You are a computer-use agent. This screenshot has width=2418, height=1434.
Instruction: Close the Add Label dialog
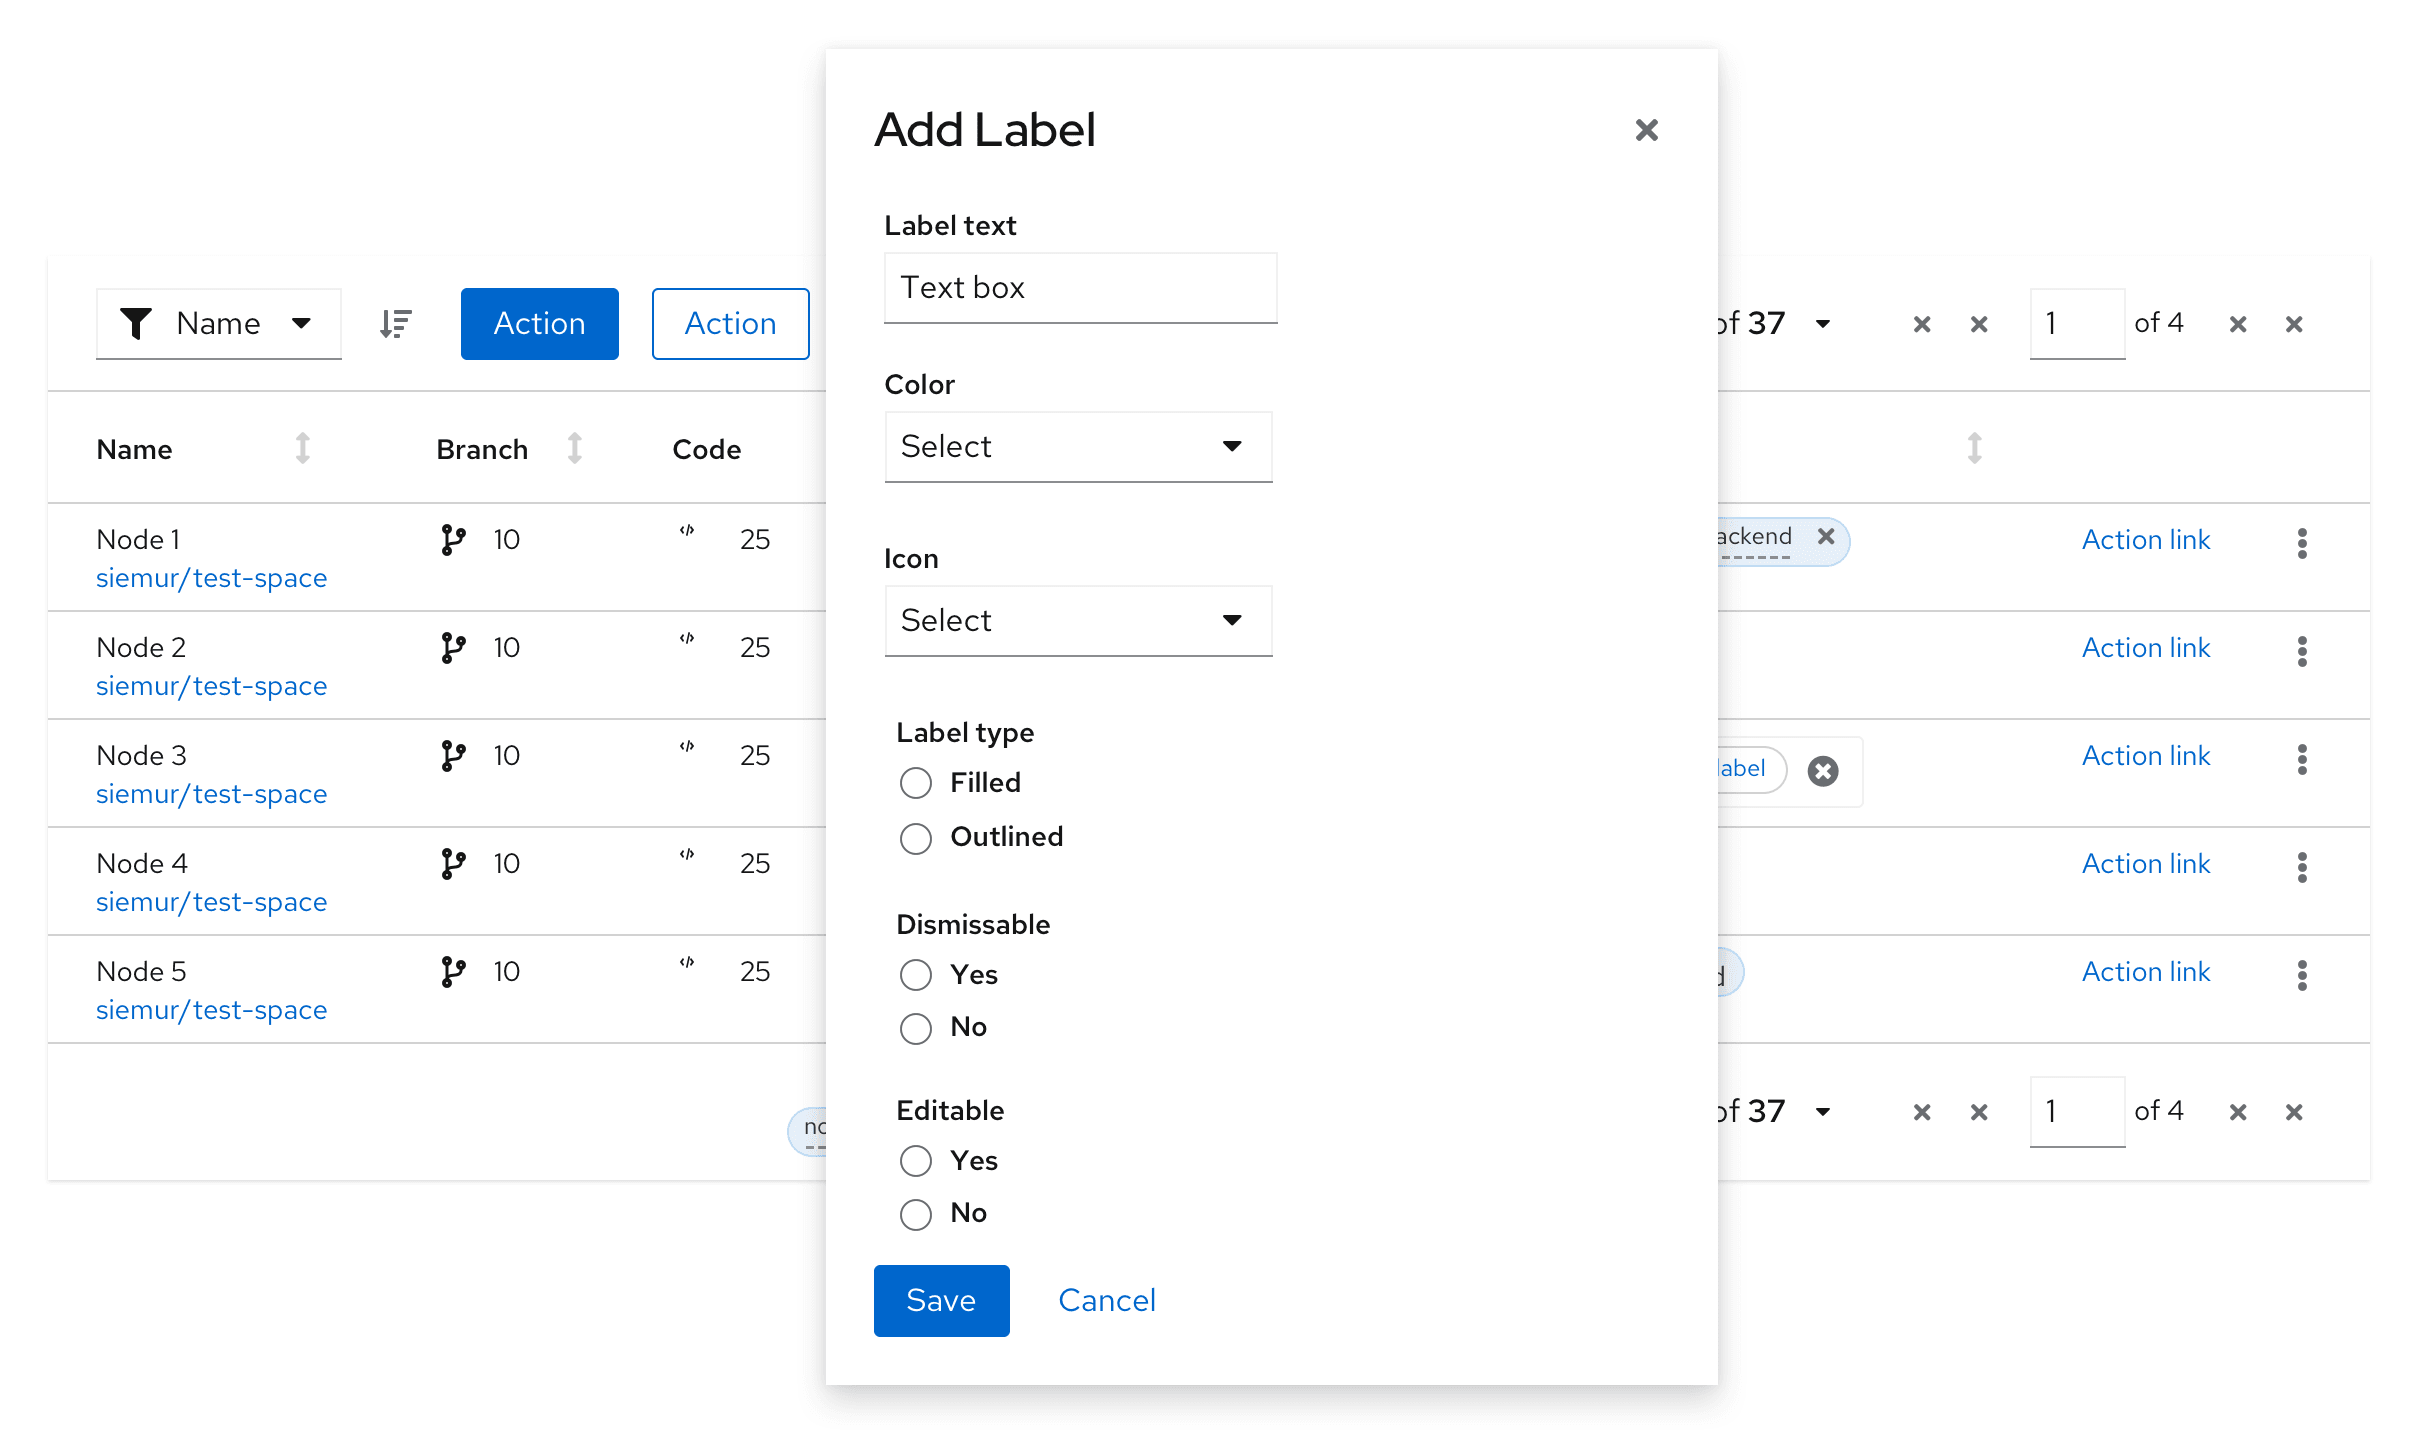(x=1646, y=130)
